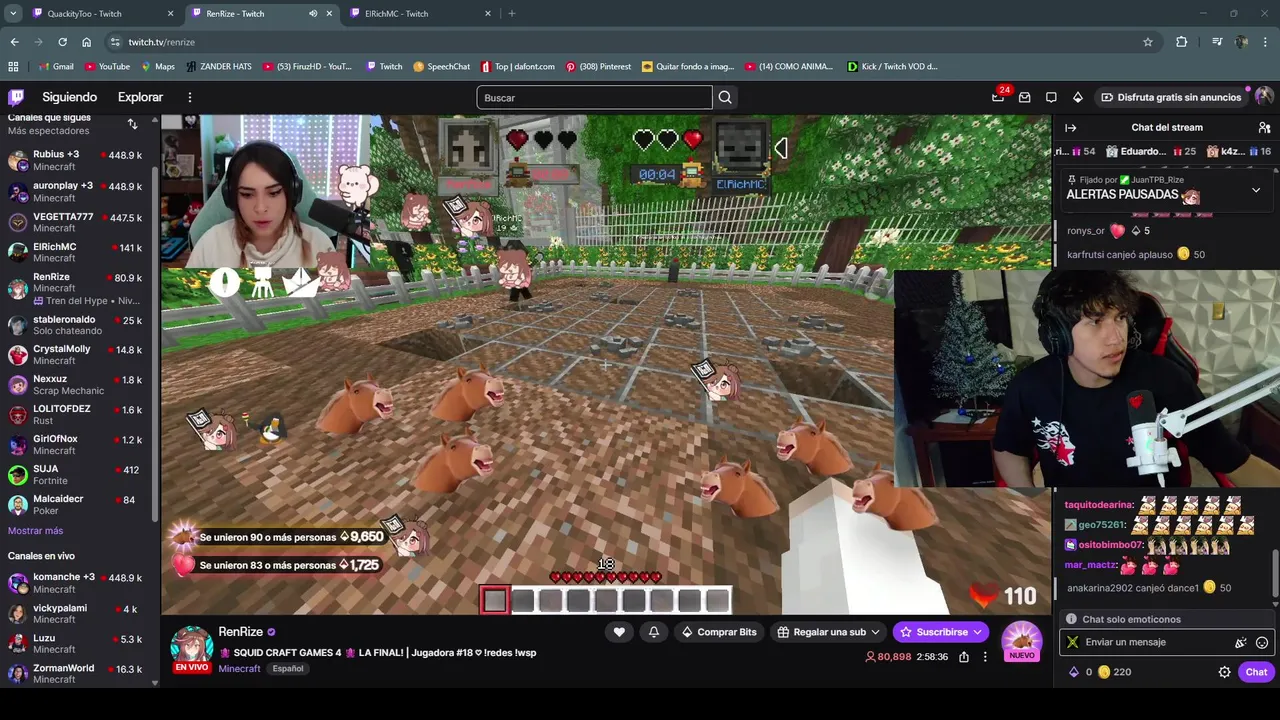Open RenRize channel name link

click(x=240, y=632)
